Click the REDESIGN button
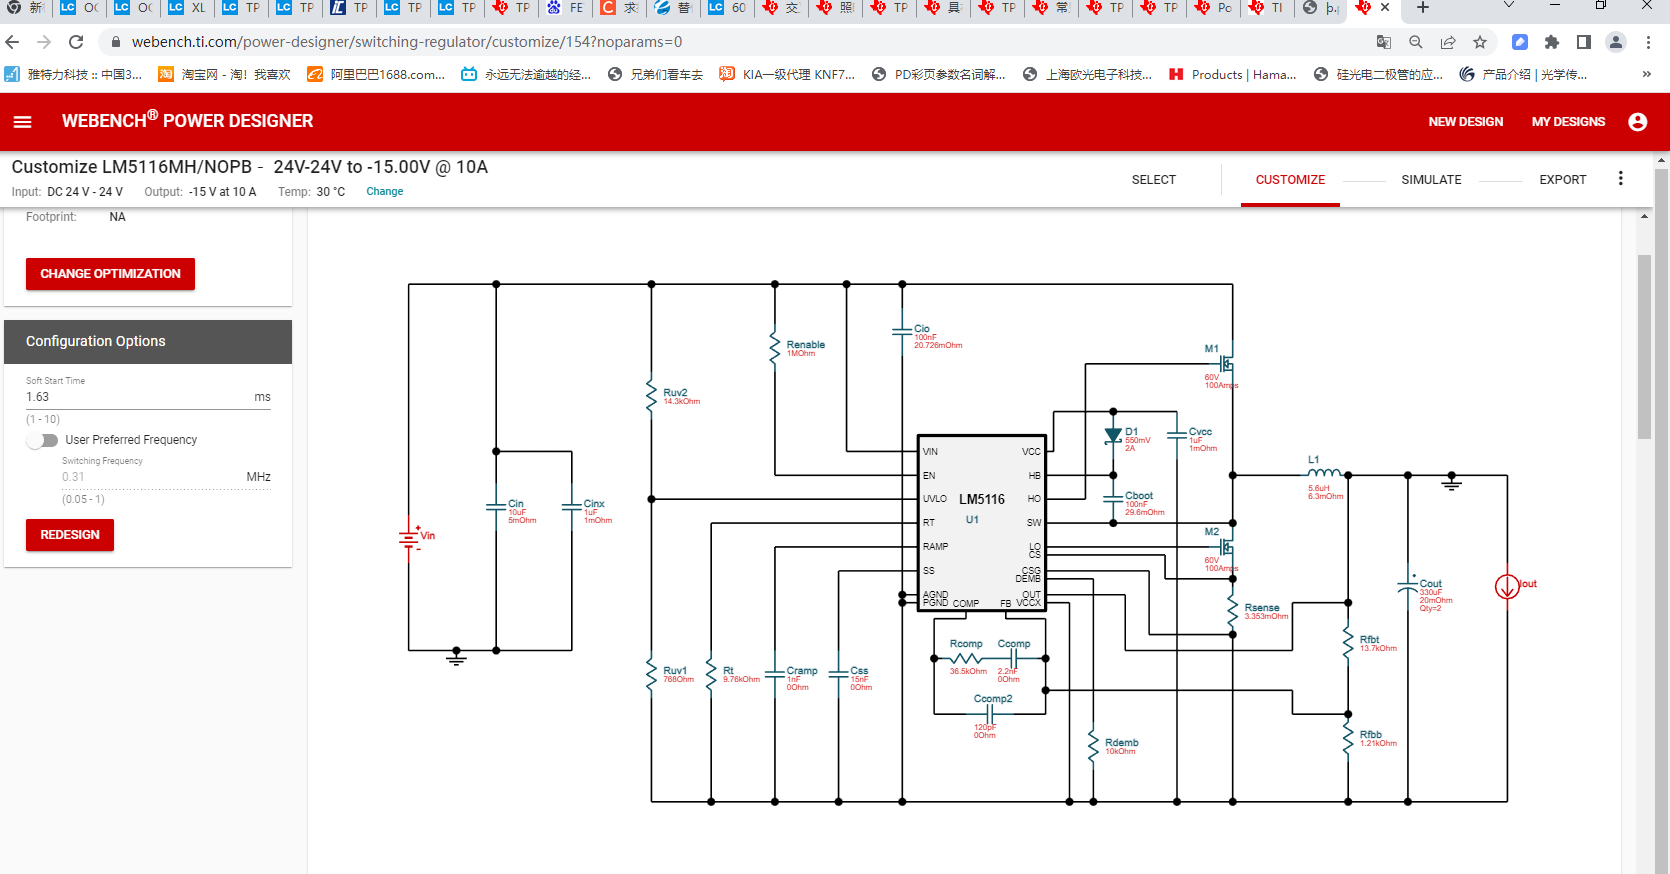Viewport: 1670px width, 874px height. (70, 535)
